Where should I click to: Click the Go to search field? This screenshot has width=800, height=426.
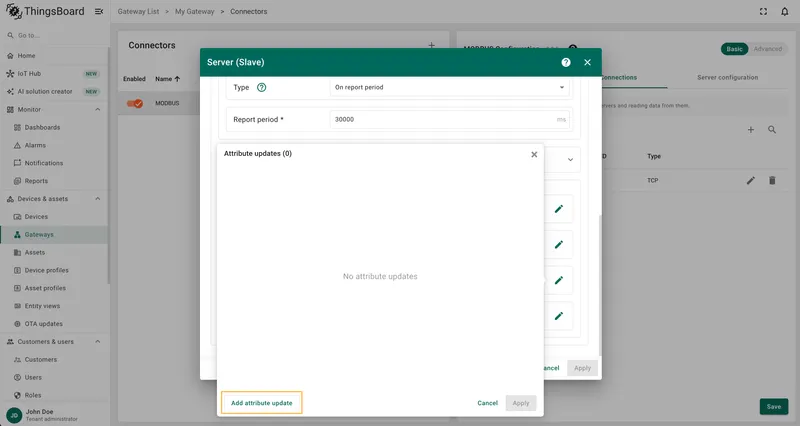pyautogui.click(x=54, y=35)
